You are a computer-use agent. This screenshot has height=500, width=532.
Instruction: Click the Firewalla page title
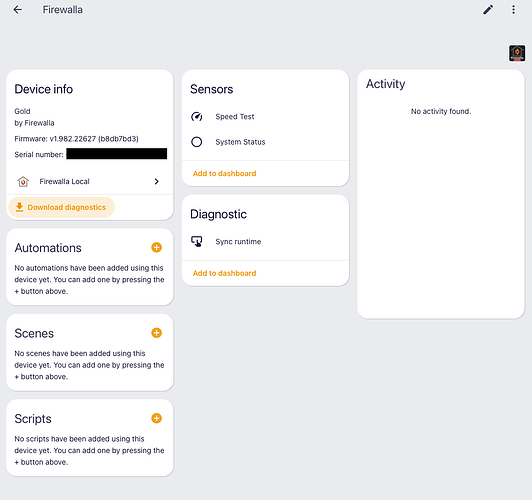62,9
